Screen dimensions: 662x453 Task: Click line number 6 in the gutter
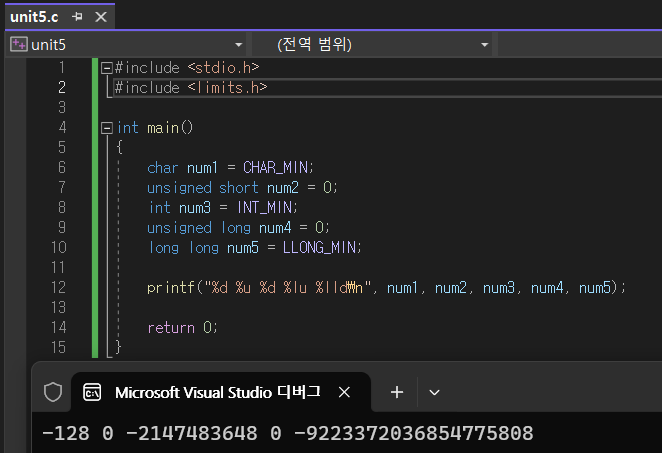[x=62, y=167]
